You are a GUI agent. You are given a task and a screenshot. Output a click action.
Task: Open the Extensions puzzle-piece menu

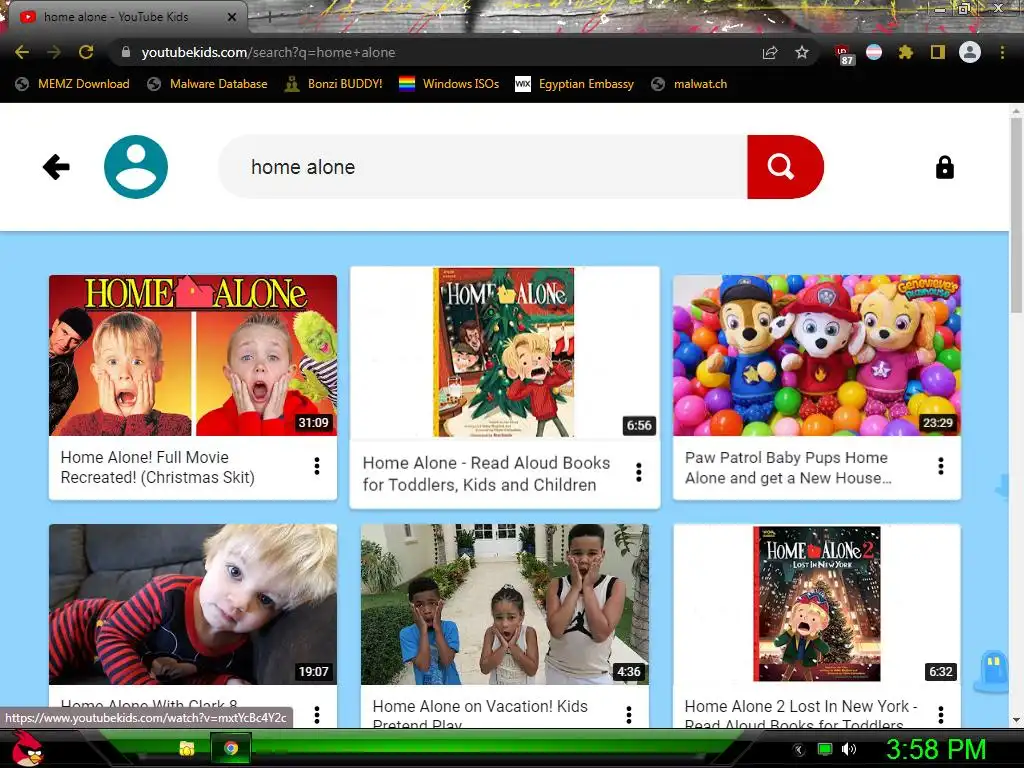click(906, 52)
